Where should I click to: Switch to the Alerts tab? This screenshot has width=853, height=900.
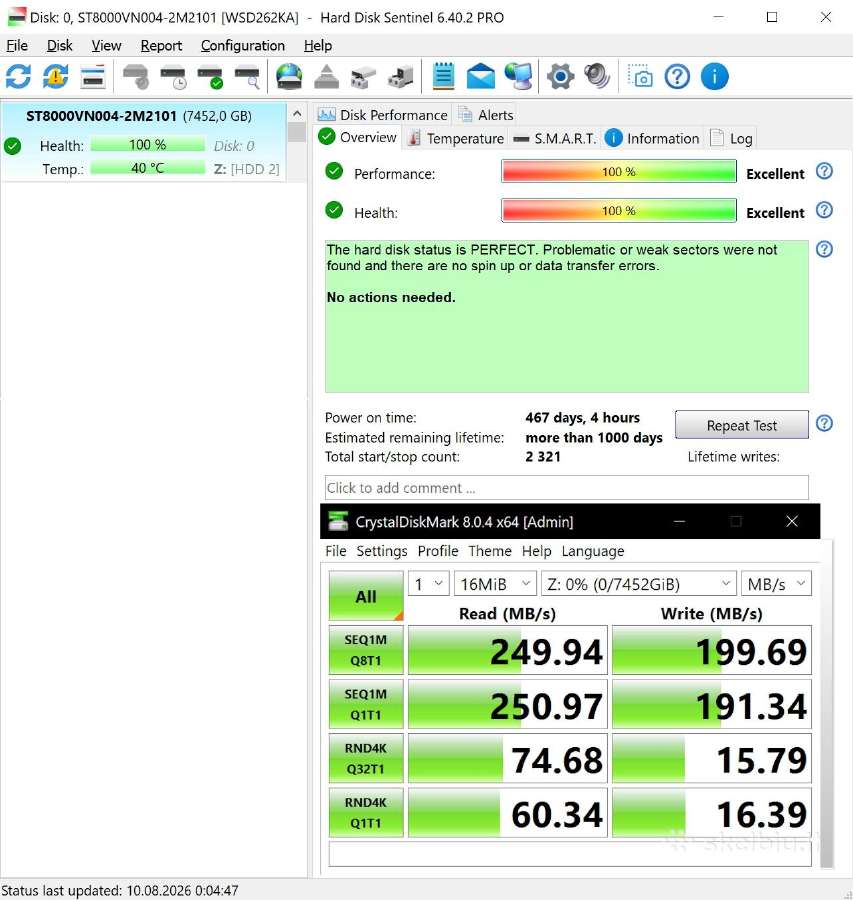(x=485, y=115)
